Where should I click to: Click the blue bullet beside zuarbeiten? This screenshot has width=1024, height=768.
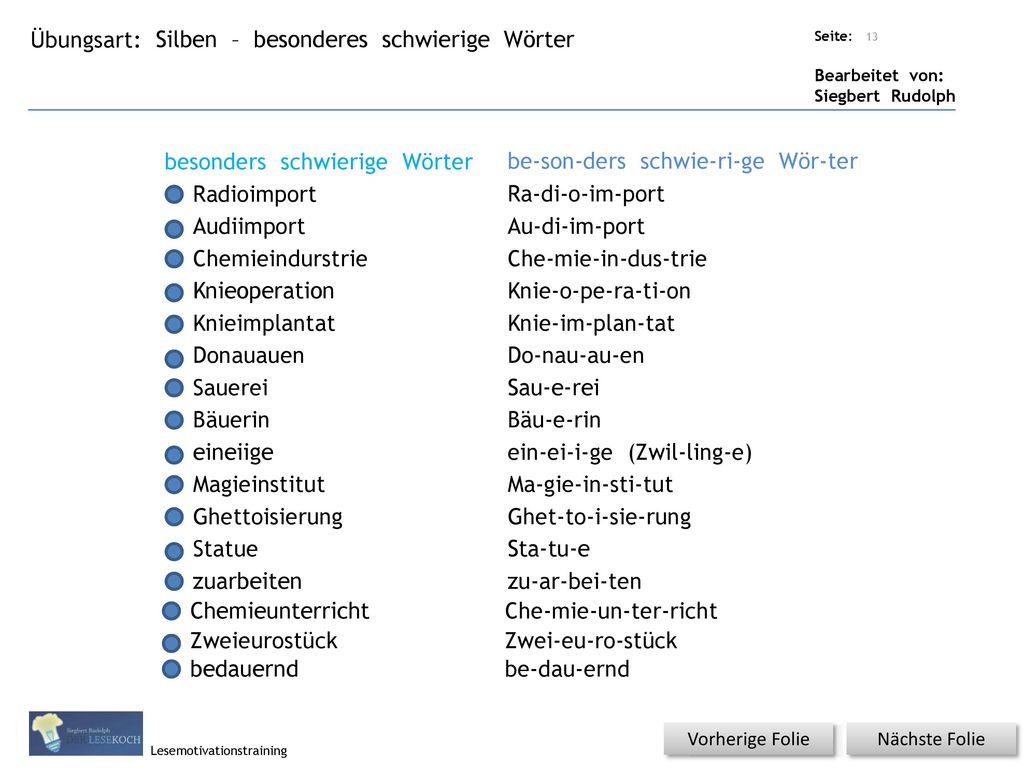(x=174, y=581)
